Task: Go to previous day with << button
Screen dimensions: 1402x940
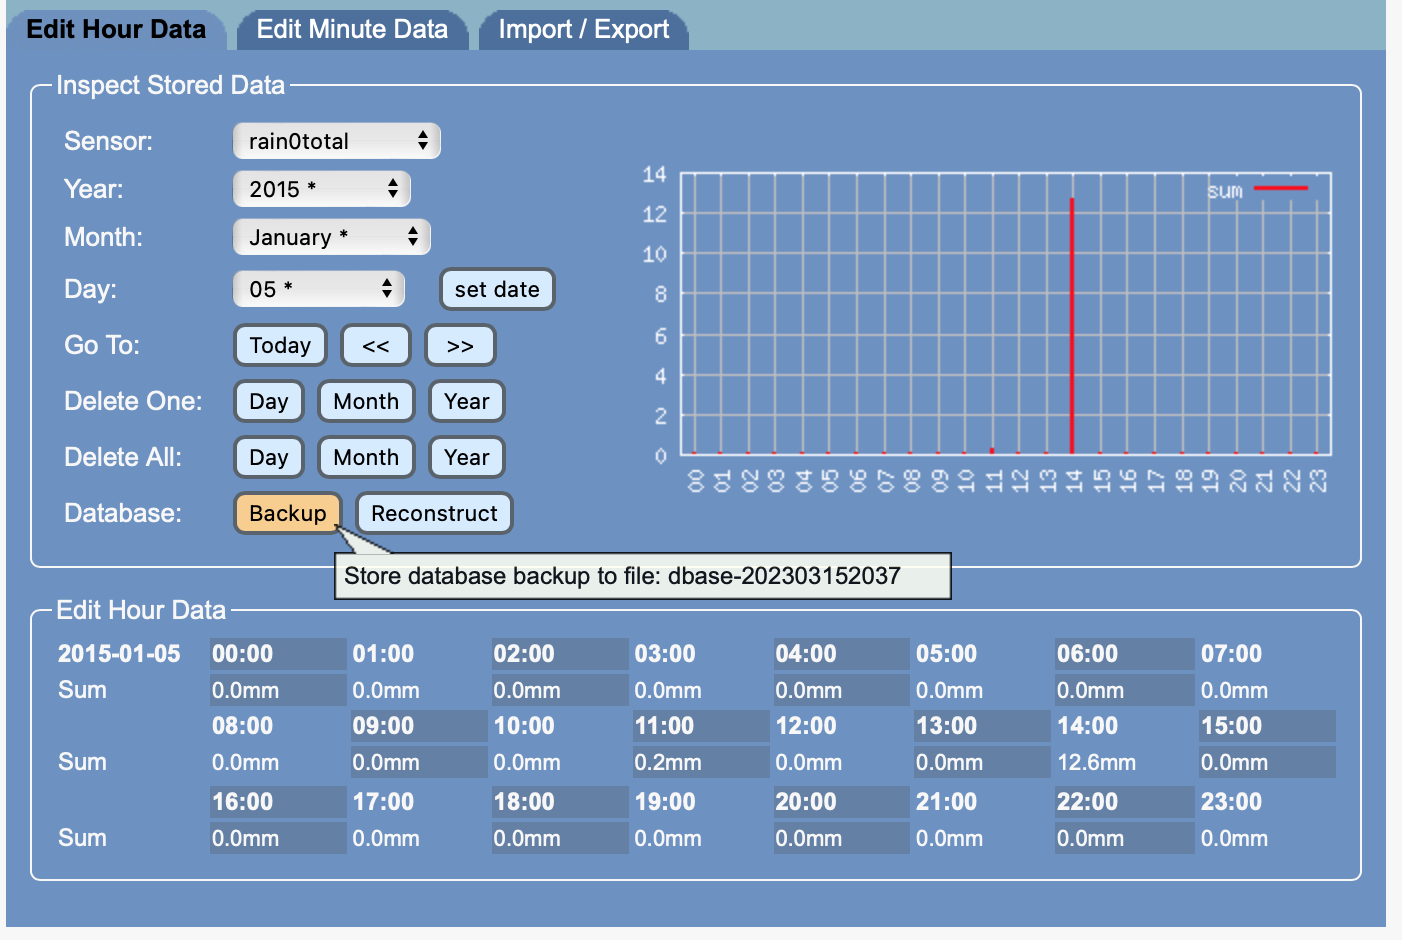Action: (x=375, y=345)
